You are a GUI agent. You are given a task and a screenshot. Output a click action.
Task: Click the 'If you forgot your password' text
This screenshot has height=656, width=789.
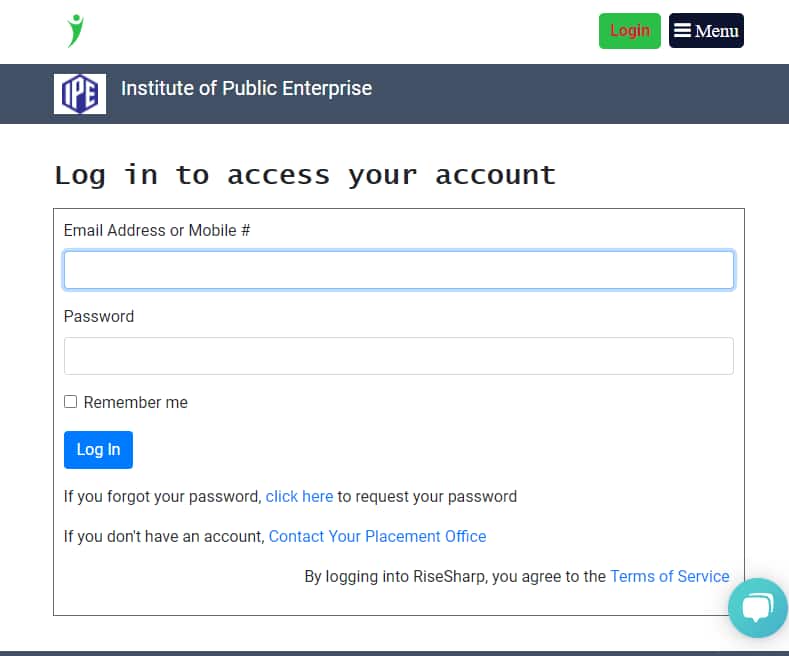click(163, 497)
